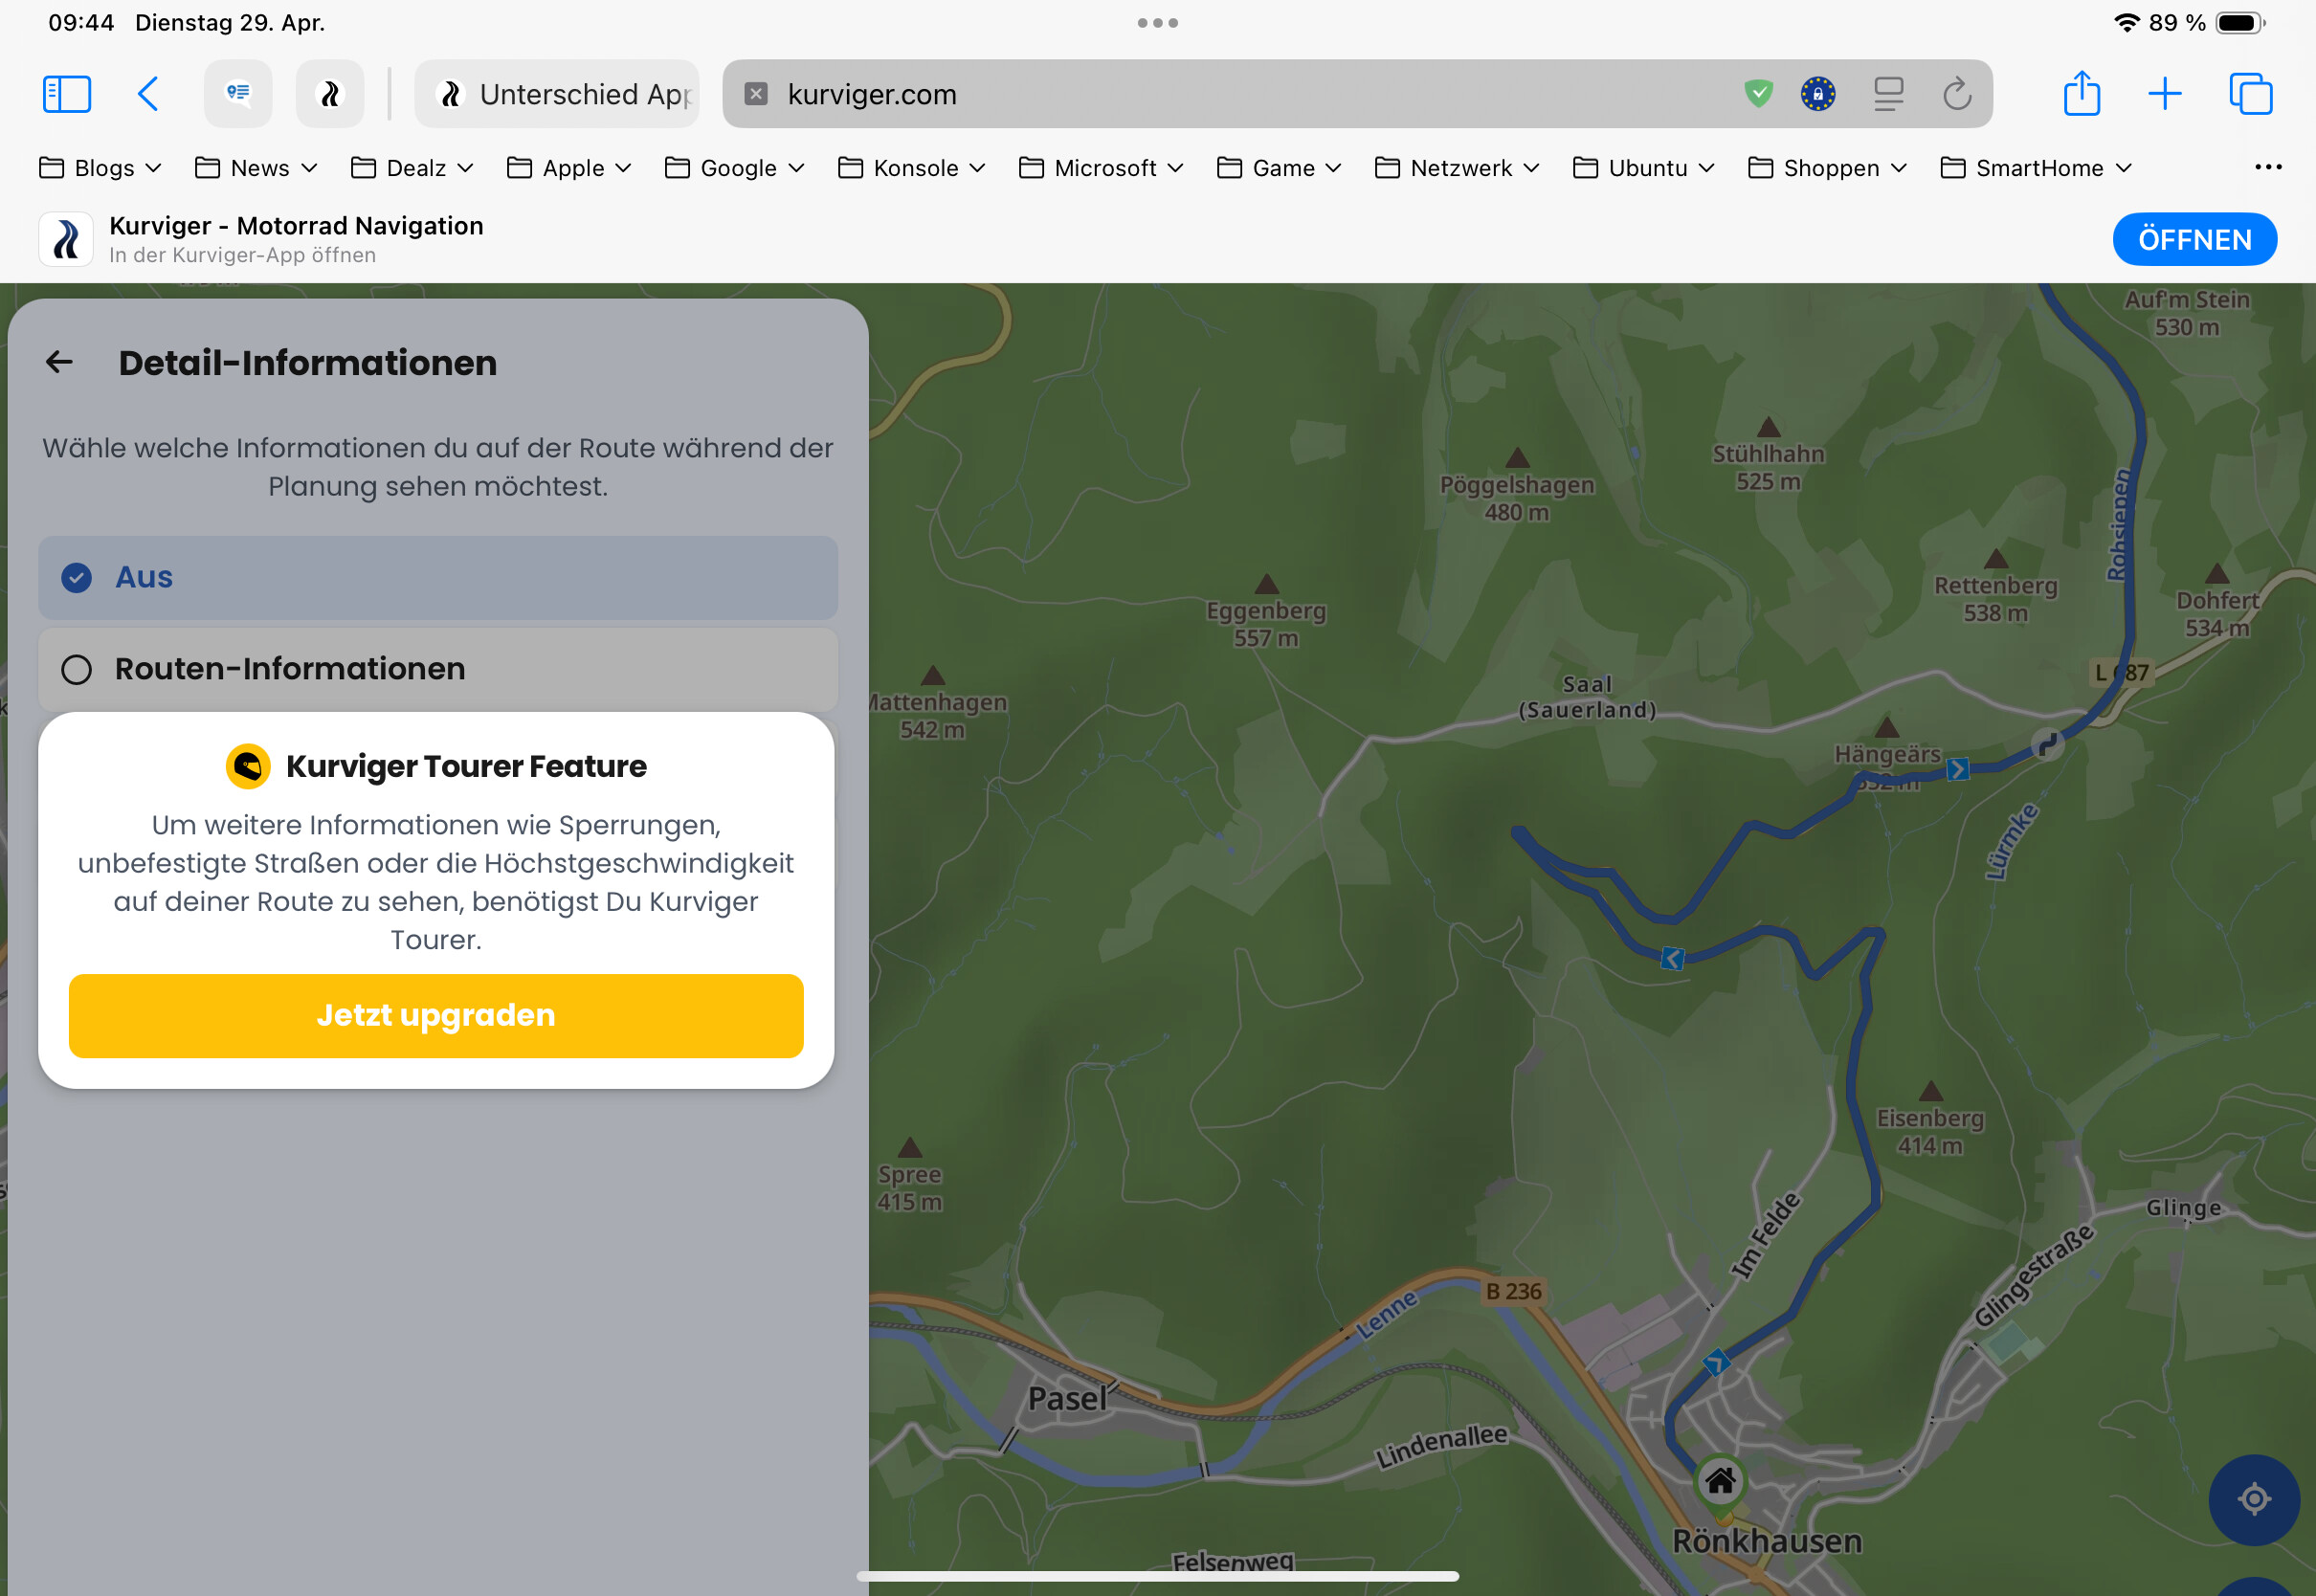This screenshot has width=2316, height=1596.
Task: Click the multitasking three-dots at top
Action: 1158,23
